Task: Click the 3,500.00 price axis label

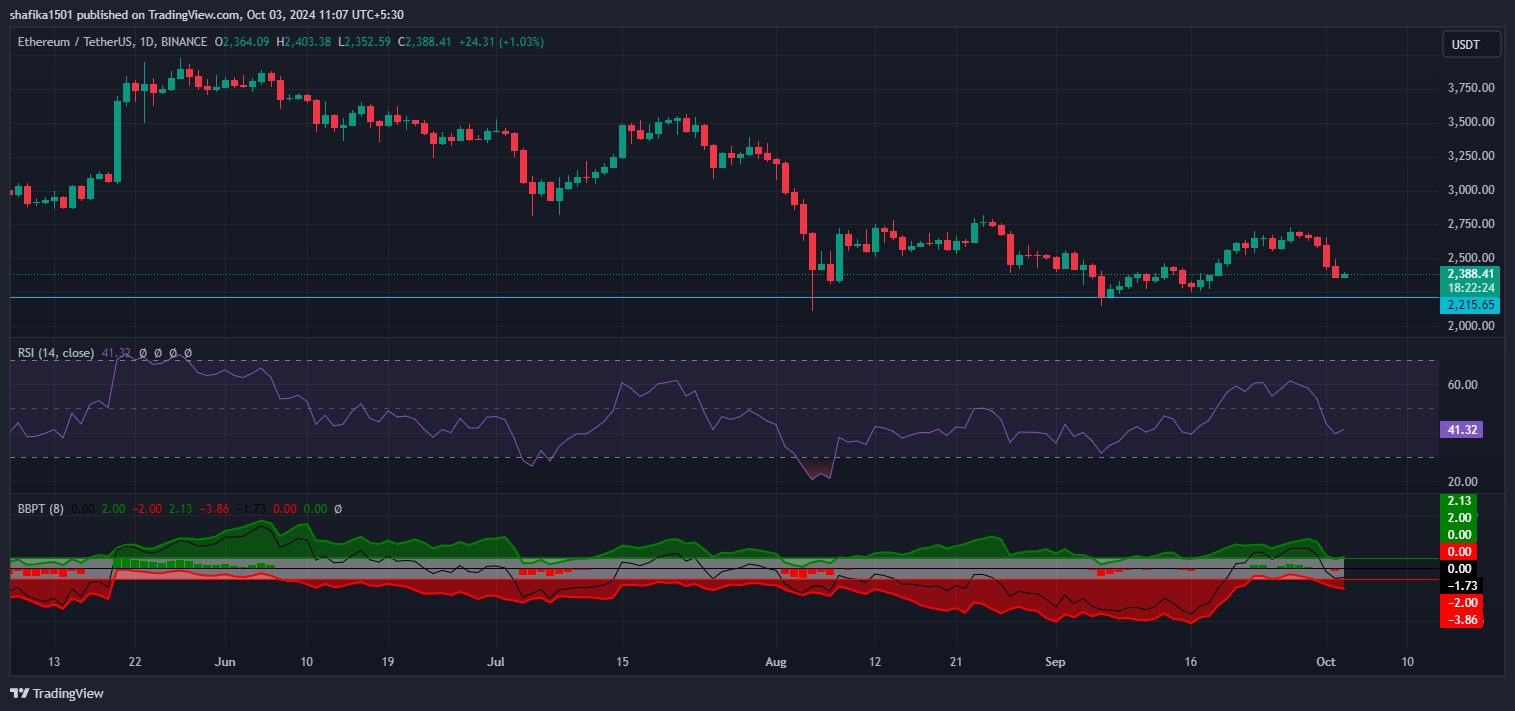Action: 1471,122
